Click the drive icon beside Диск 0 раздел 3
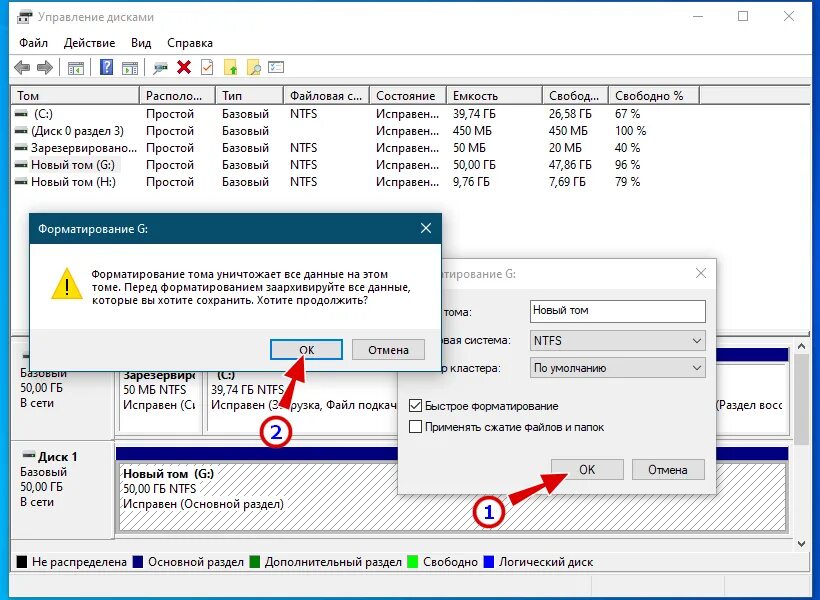The image size is (820, 600). pyautogui.click(x=21, y=130)
